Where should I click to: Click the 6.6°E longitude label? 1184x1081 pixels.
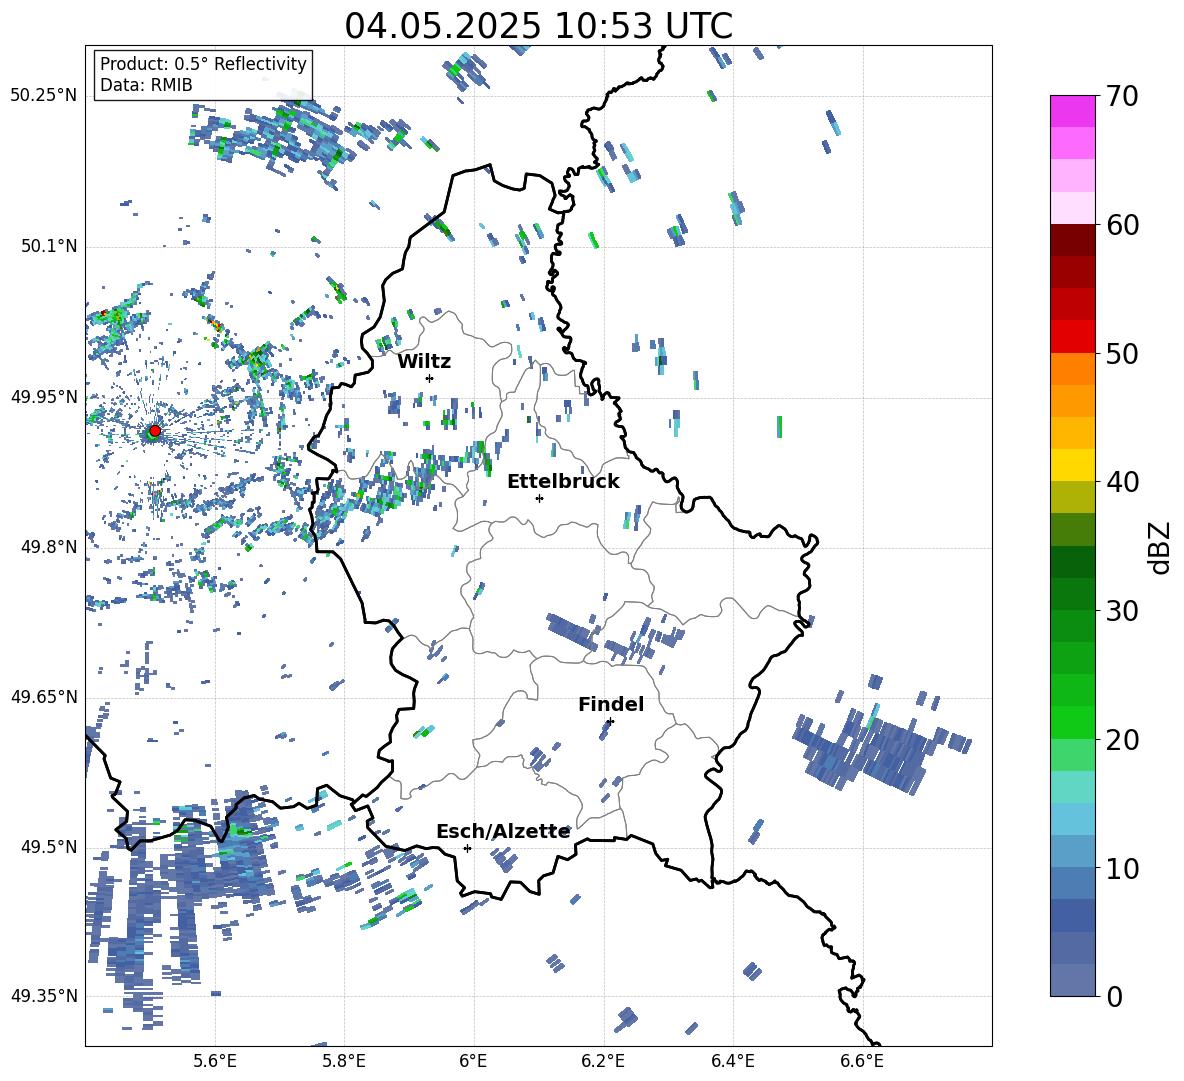pos(862,1061)
